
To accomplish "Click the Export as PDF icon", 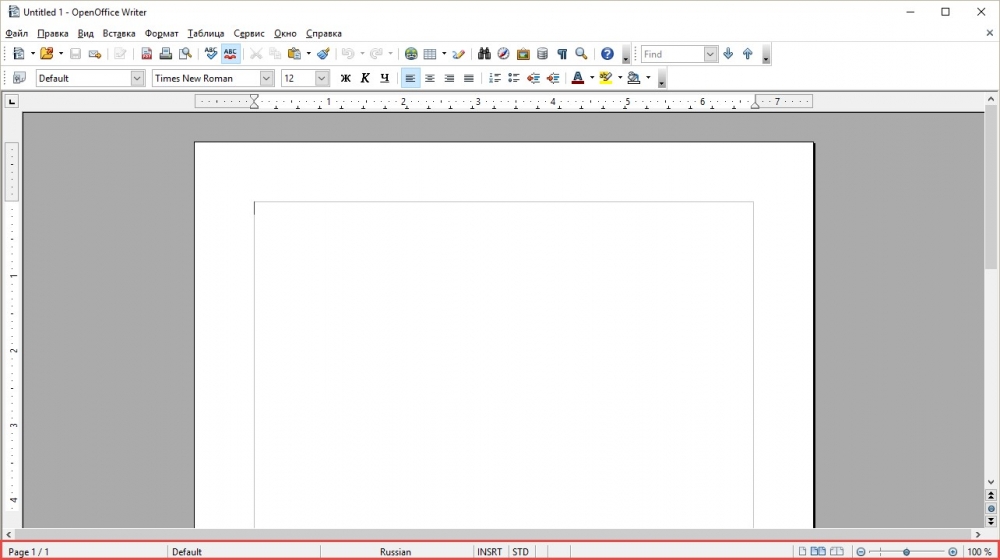I will [x=147, y=54].
